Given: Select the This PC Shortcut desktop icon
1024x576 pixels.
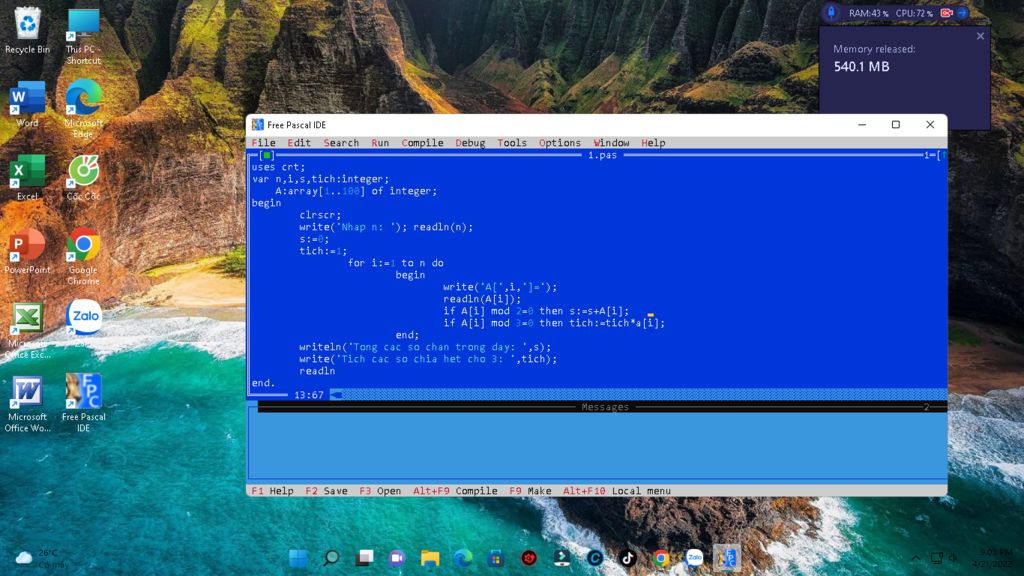Looking at the screenshot, I should coord(84,37).
